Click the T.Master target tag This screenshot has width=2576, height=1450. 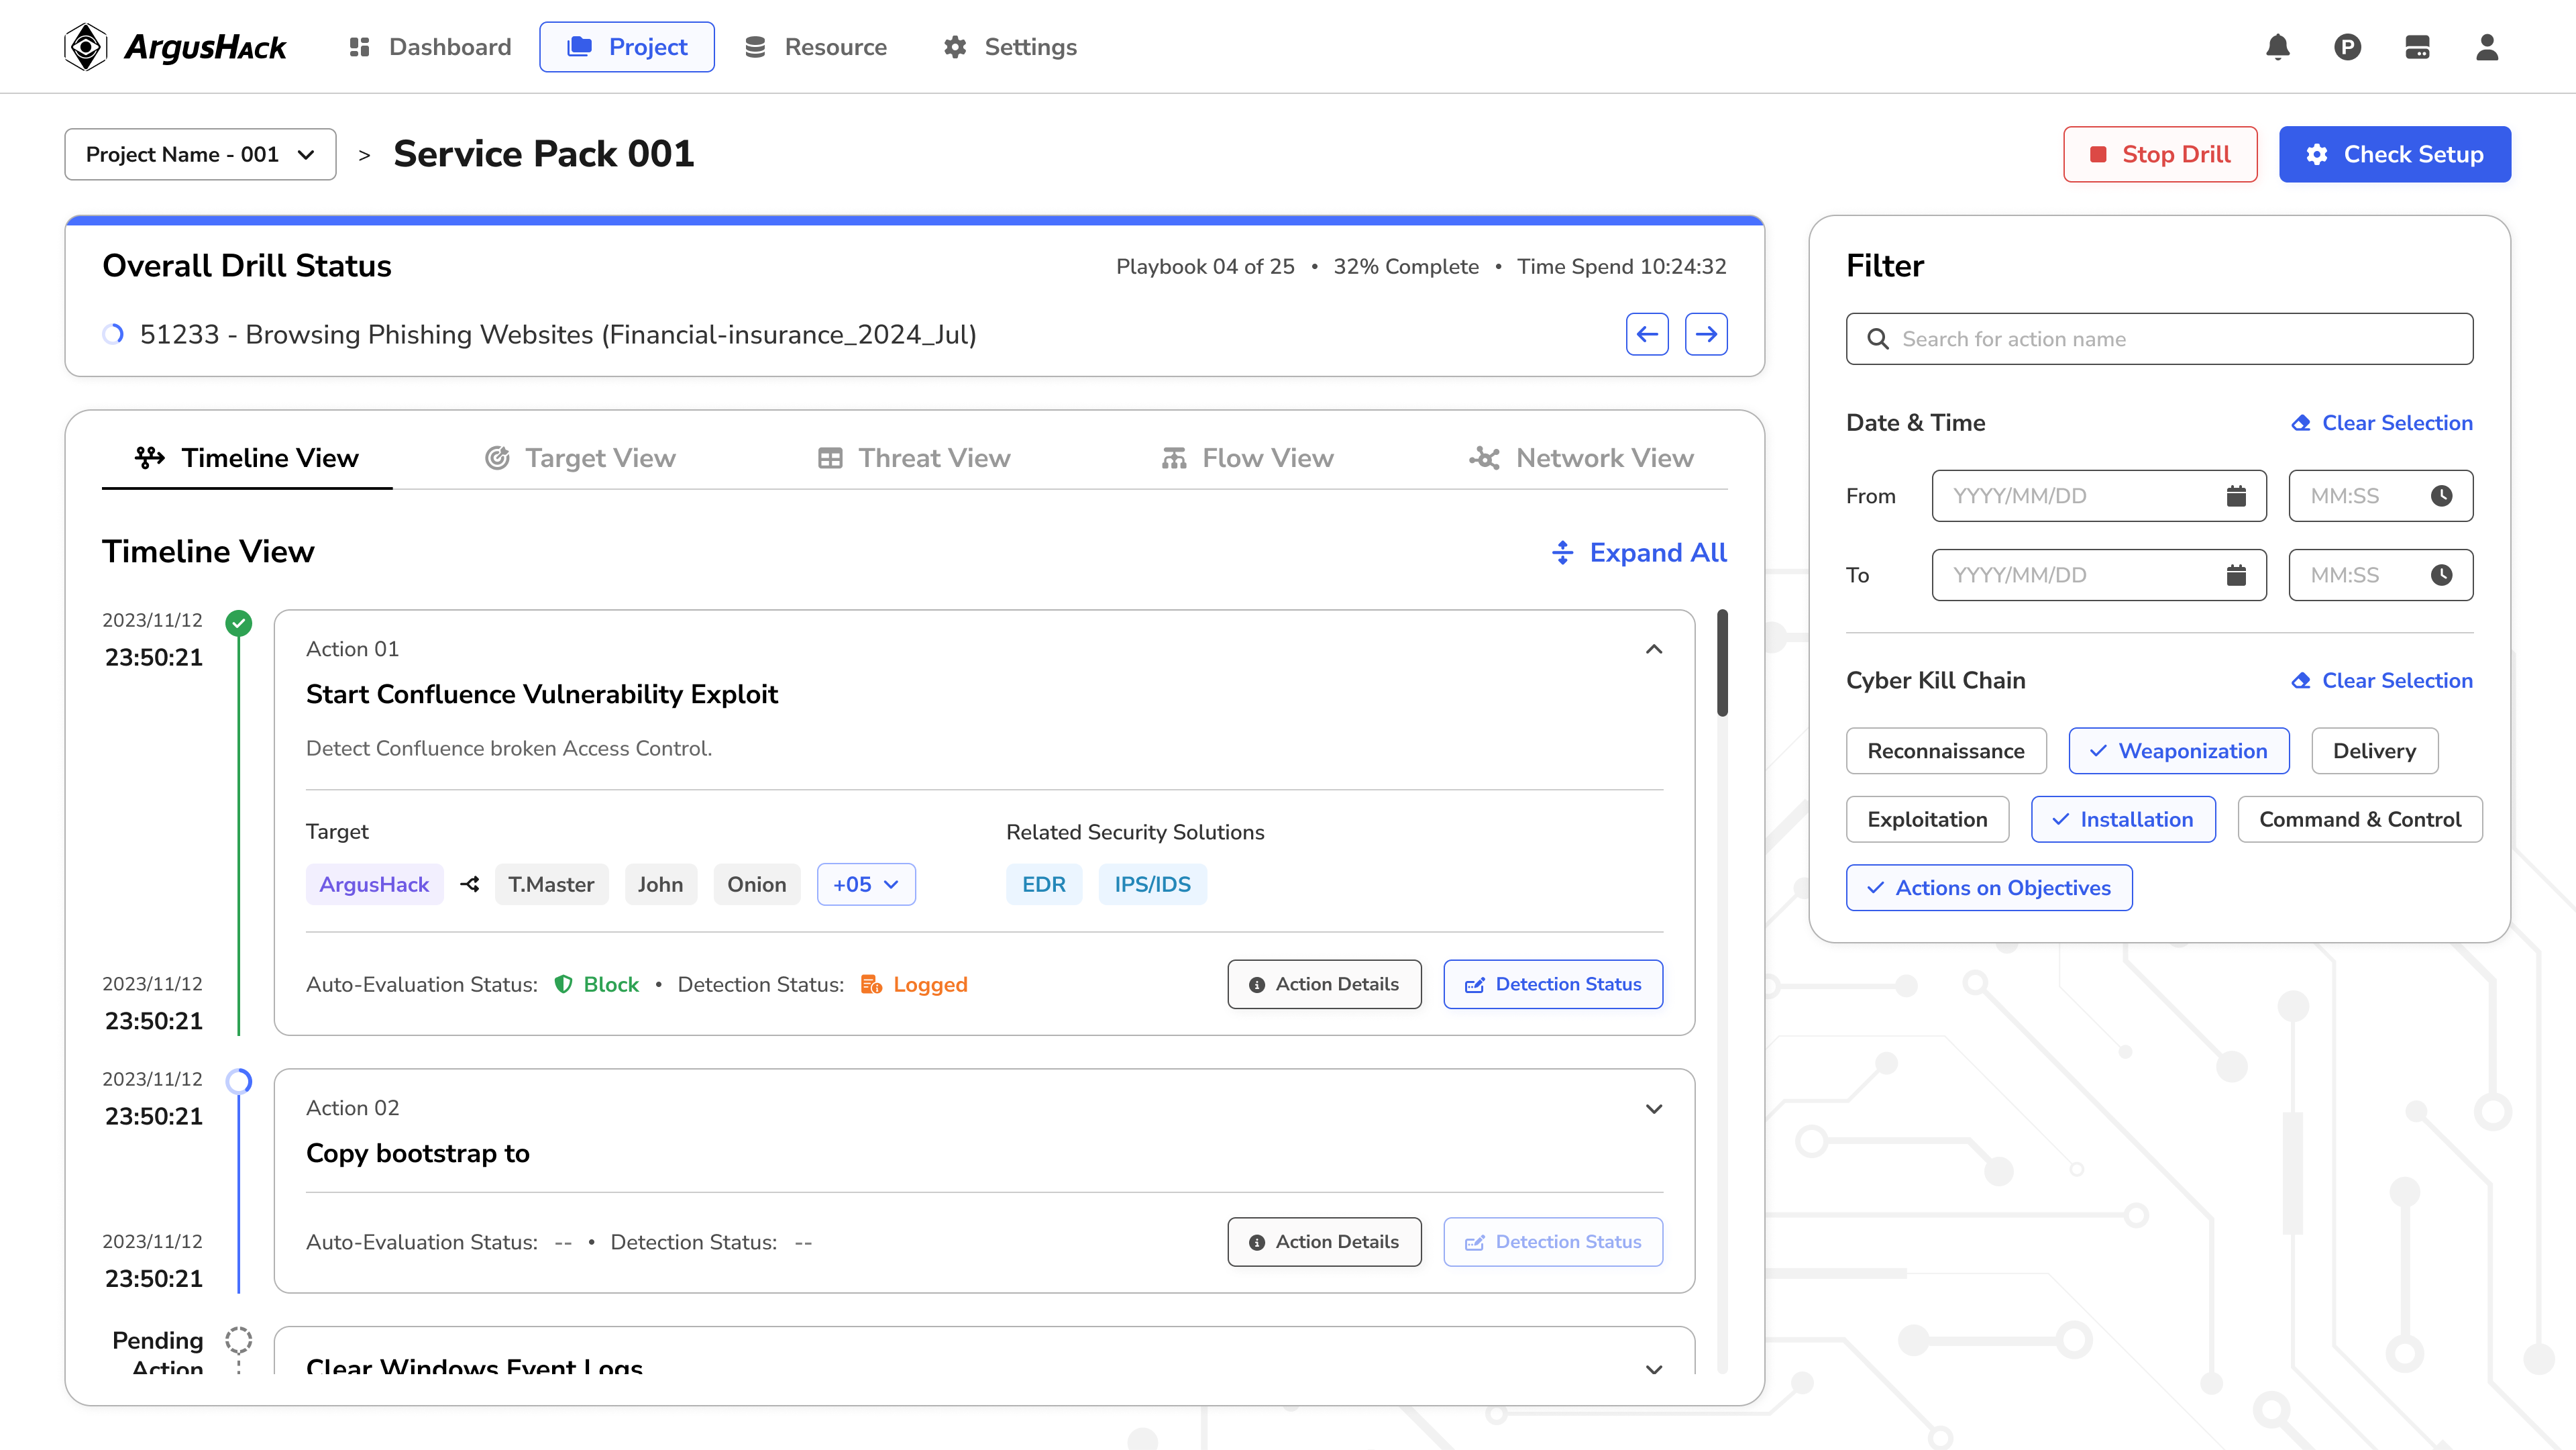[x=551, y=884]
